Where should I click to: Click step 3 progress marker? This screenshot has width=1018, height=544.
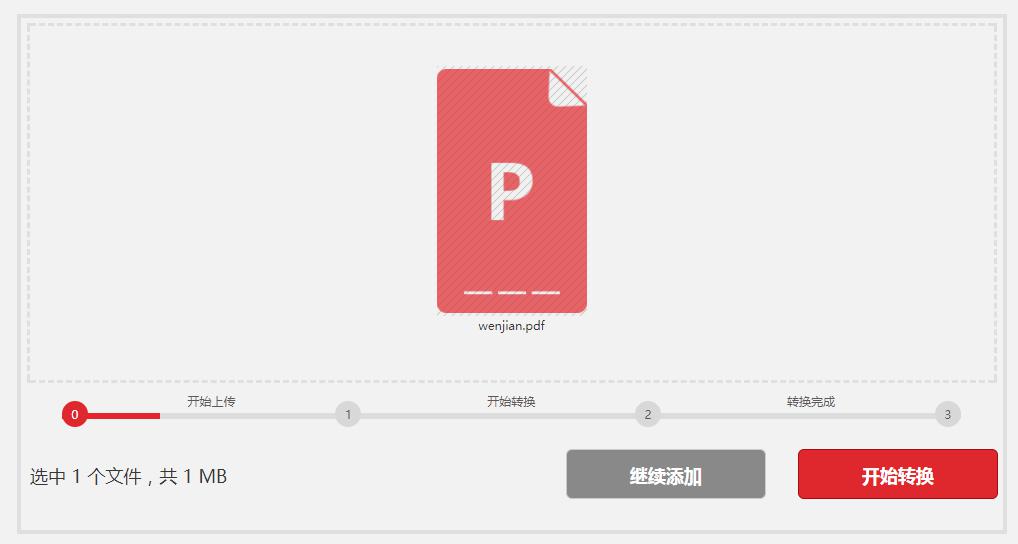pyautogui.click(x=947, y=414)
